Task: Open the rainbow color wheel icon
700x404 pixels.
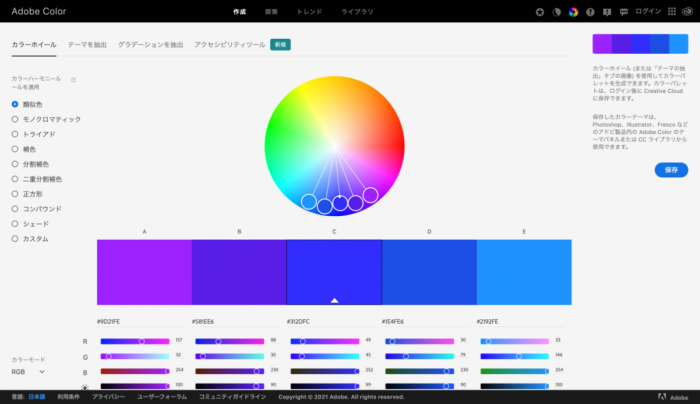Action: pyautogui.click(x=573, y=12)
